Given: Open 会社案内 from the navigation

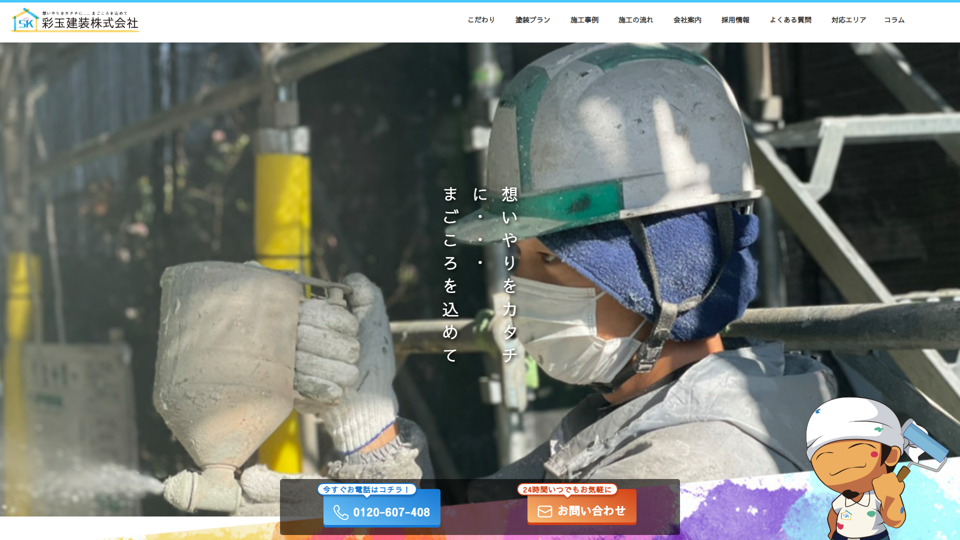Looking at the screenshot, I should tap(687, 20).
